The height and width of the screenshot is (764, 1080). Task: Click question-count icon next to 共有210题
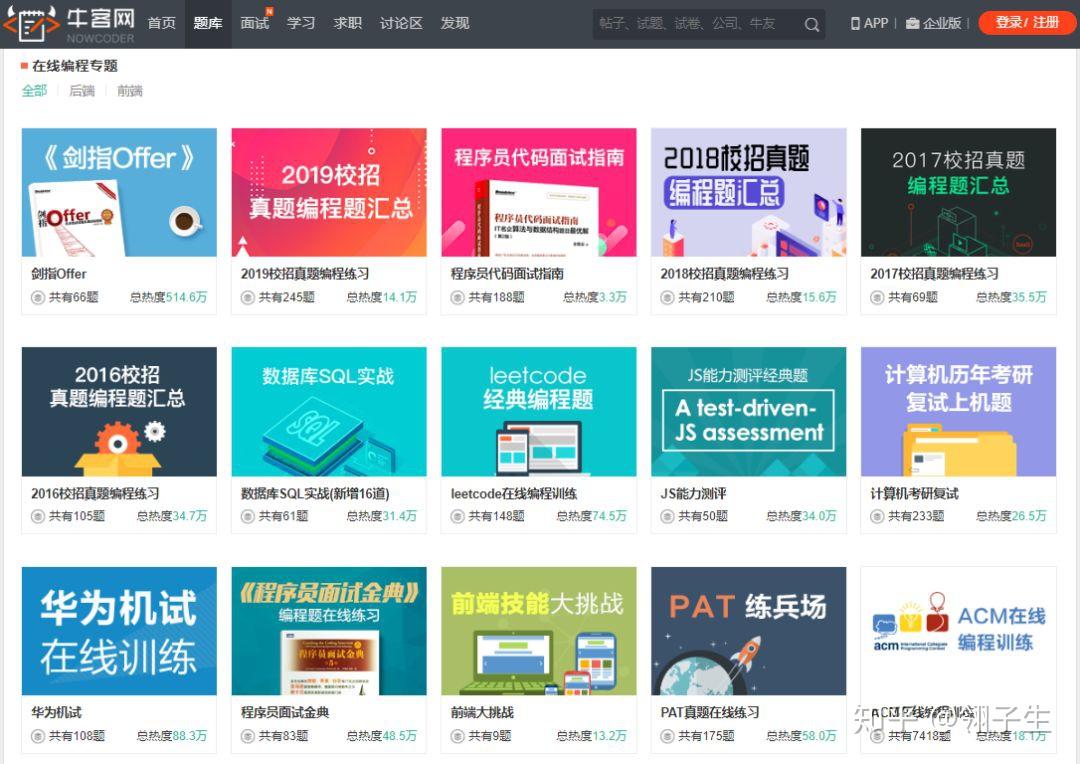[667, 298]
